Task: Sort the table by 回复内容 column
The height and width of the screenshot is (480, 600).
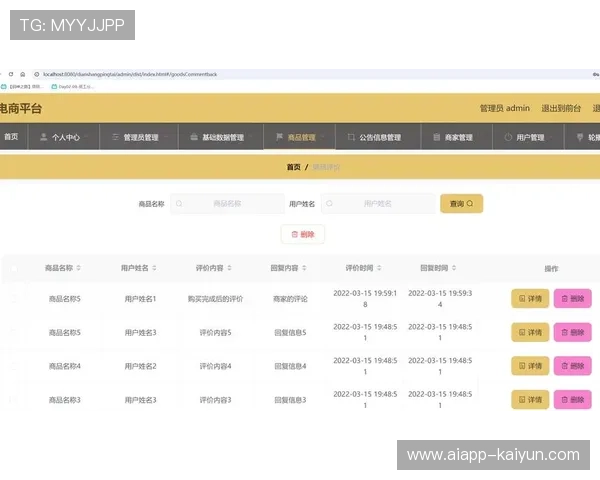Action: point(304,268)
